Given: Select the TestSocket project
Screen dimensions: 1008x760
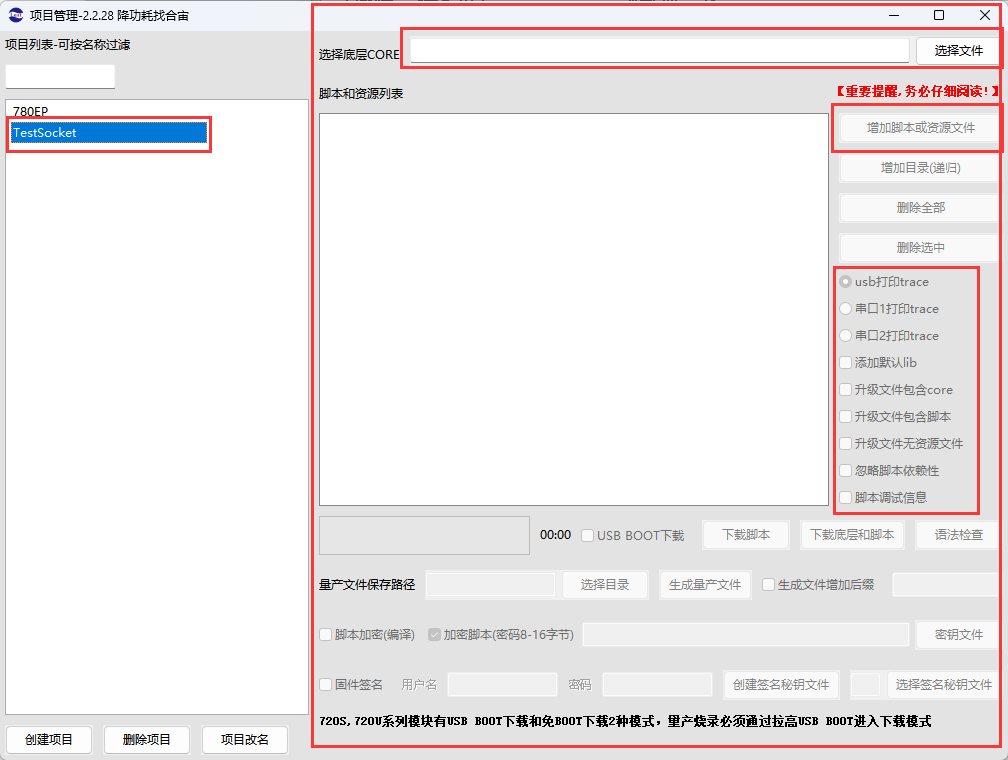Looking at the screenshot, I should [x=109, y=132].
